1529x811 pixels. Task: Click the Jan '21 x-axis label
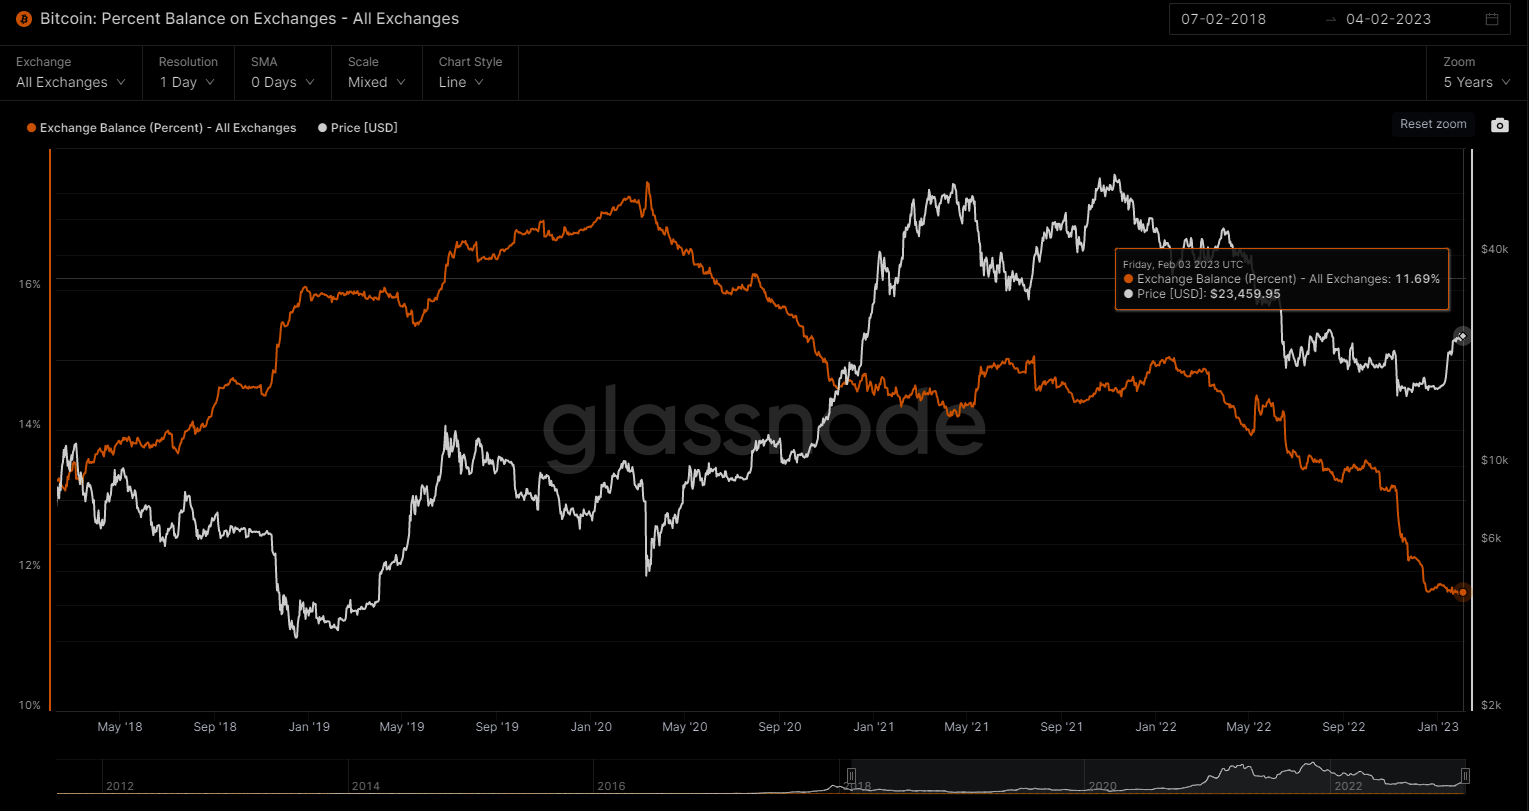[874, 727]
